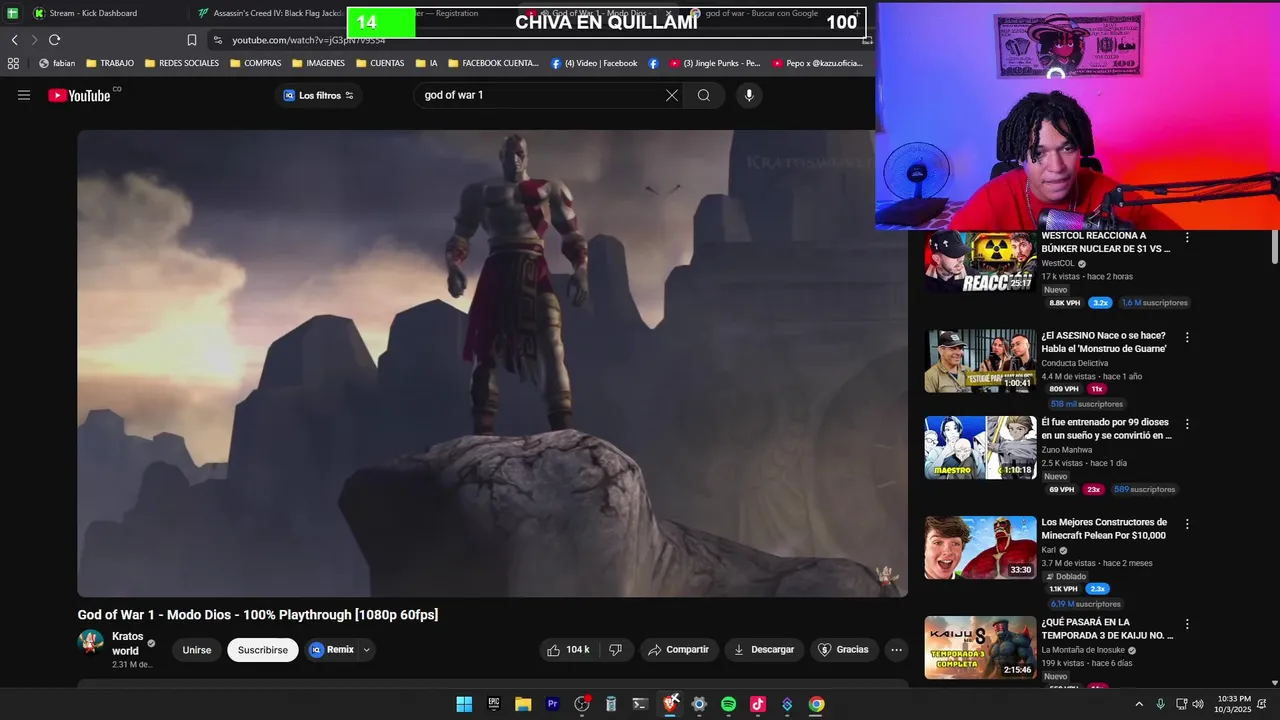Image resolution: width=1280 pixels, height=720 pixels.
Task: Open the 'Pepo x @kazu.oficia' bookmark
Action: [x=817, y=63]
